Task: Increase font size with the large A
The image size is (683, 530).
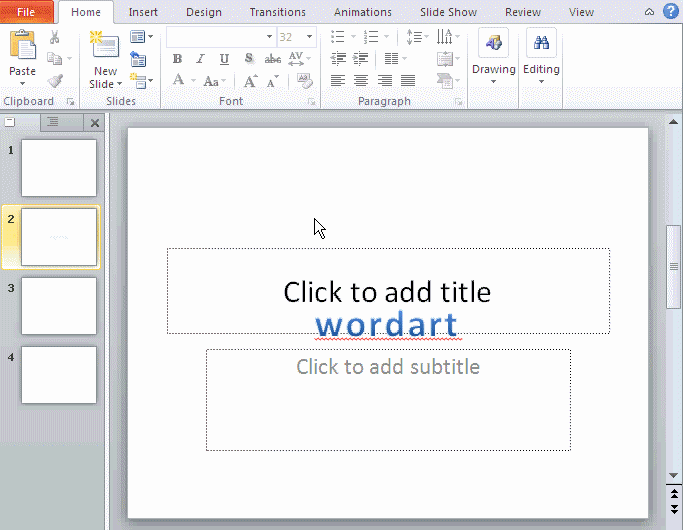Action: click(250, 81)
